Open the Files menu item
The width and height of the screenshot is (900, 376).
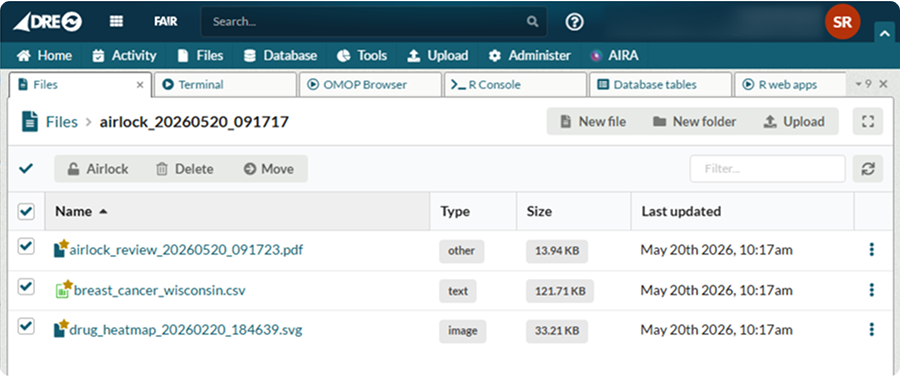point(200,56)
